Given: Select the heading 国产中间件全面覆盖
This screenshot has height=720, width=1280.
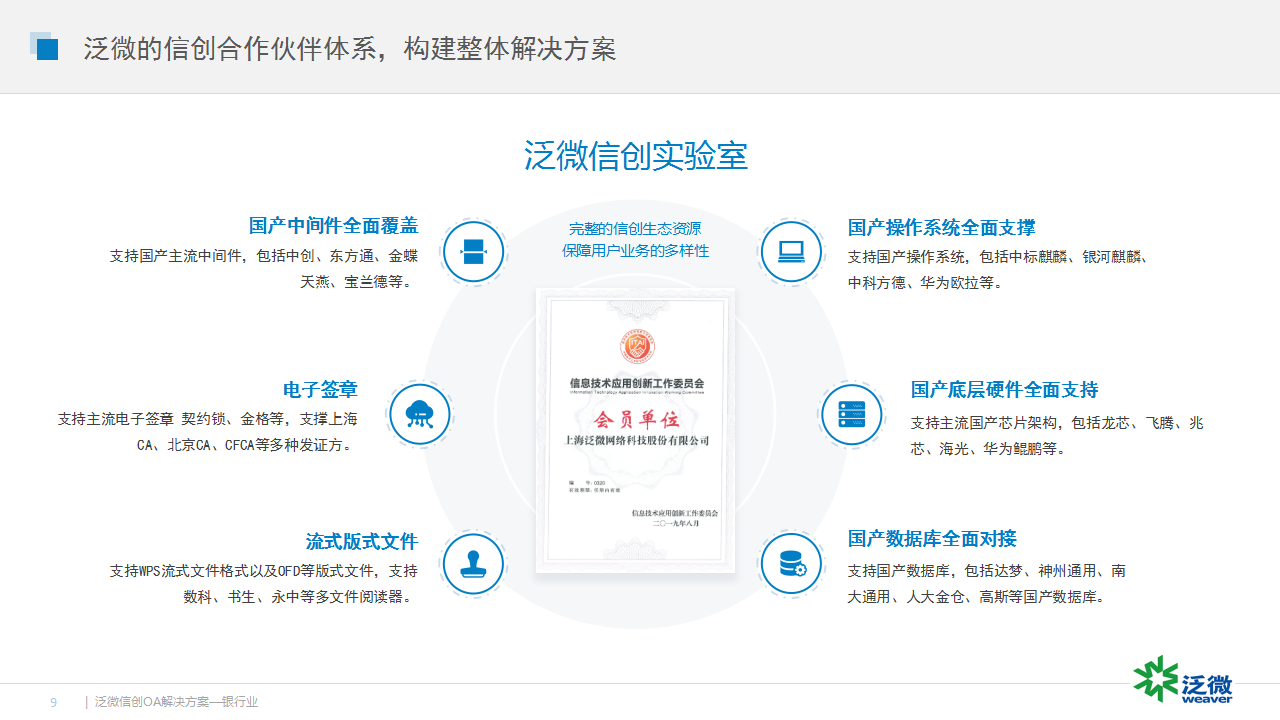Looking at the screenshot, I should (333, 226).
